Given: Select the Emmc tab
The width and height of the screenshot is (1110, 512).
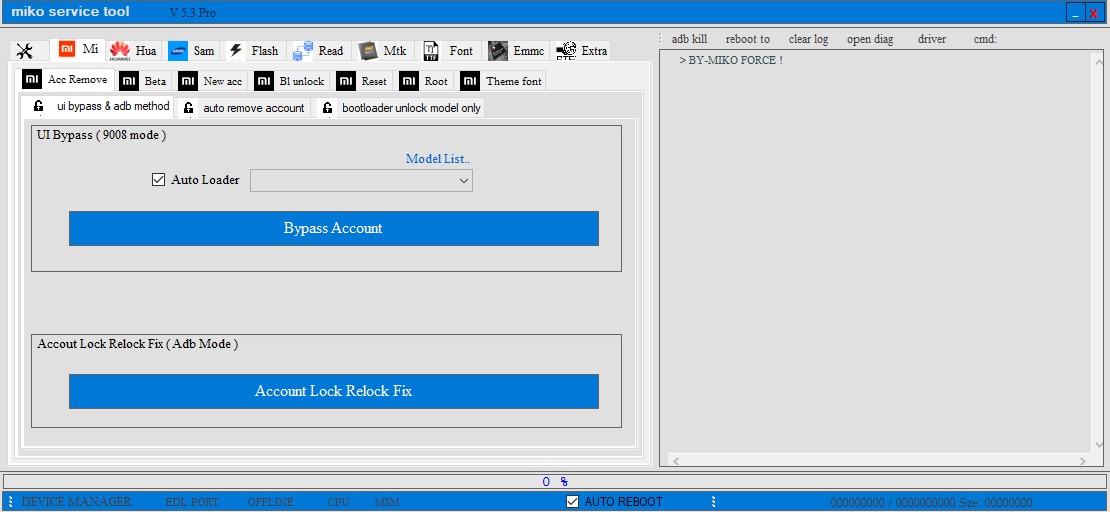Looking at the screenshot, I should click(x=517, y=51).
